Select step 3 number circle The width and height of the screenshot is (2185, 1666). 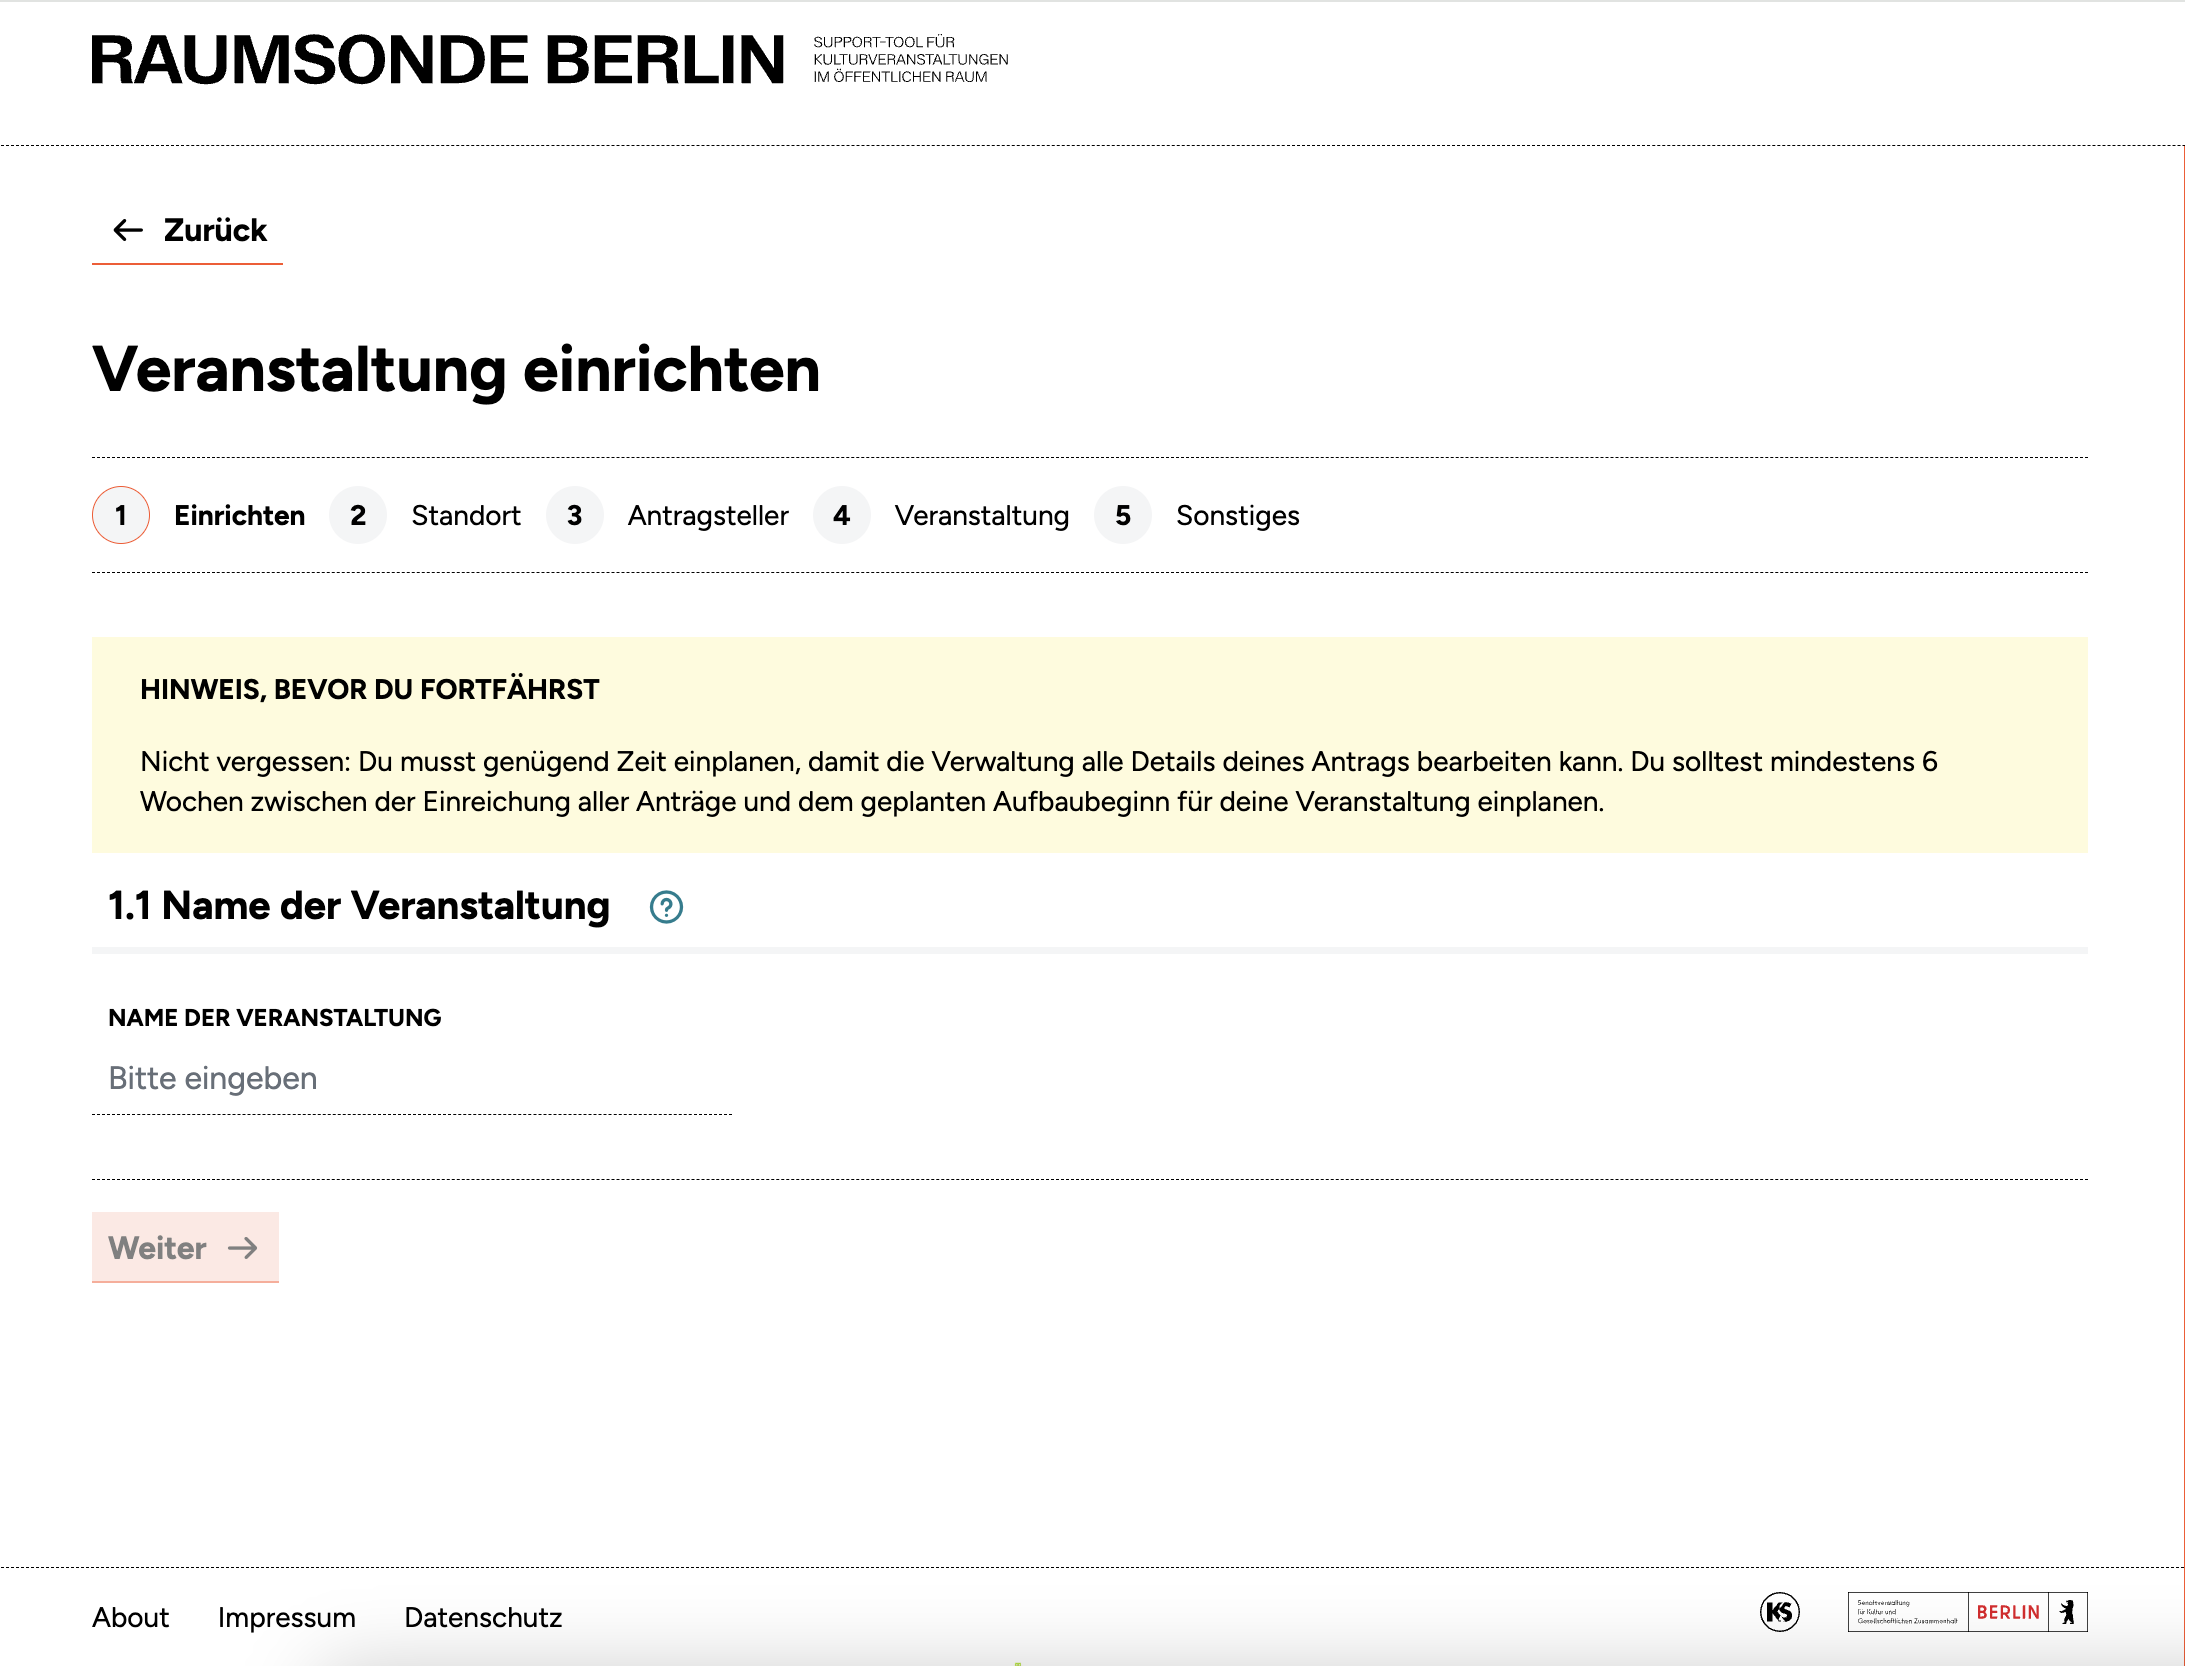(574, 515)
